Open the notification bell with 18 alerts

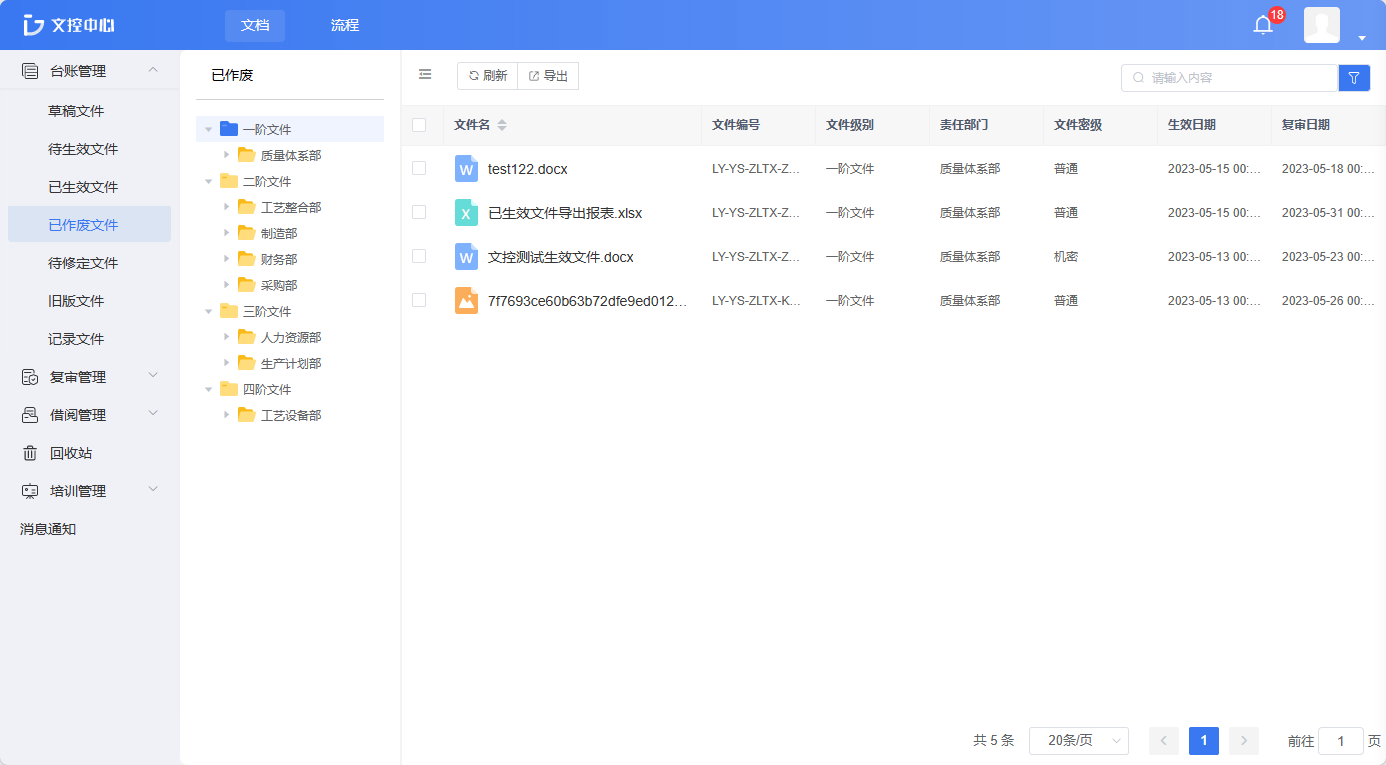[x=1261, y=24]
